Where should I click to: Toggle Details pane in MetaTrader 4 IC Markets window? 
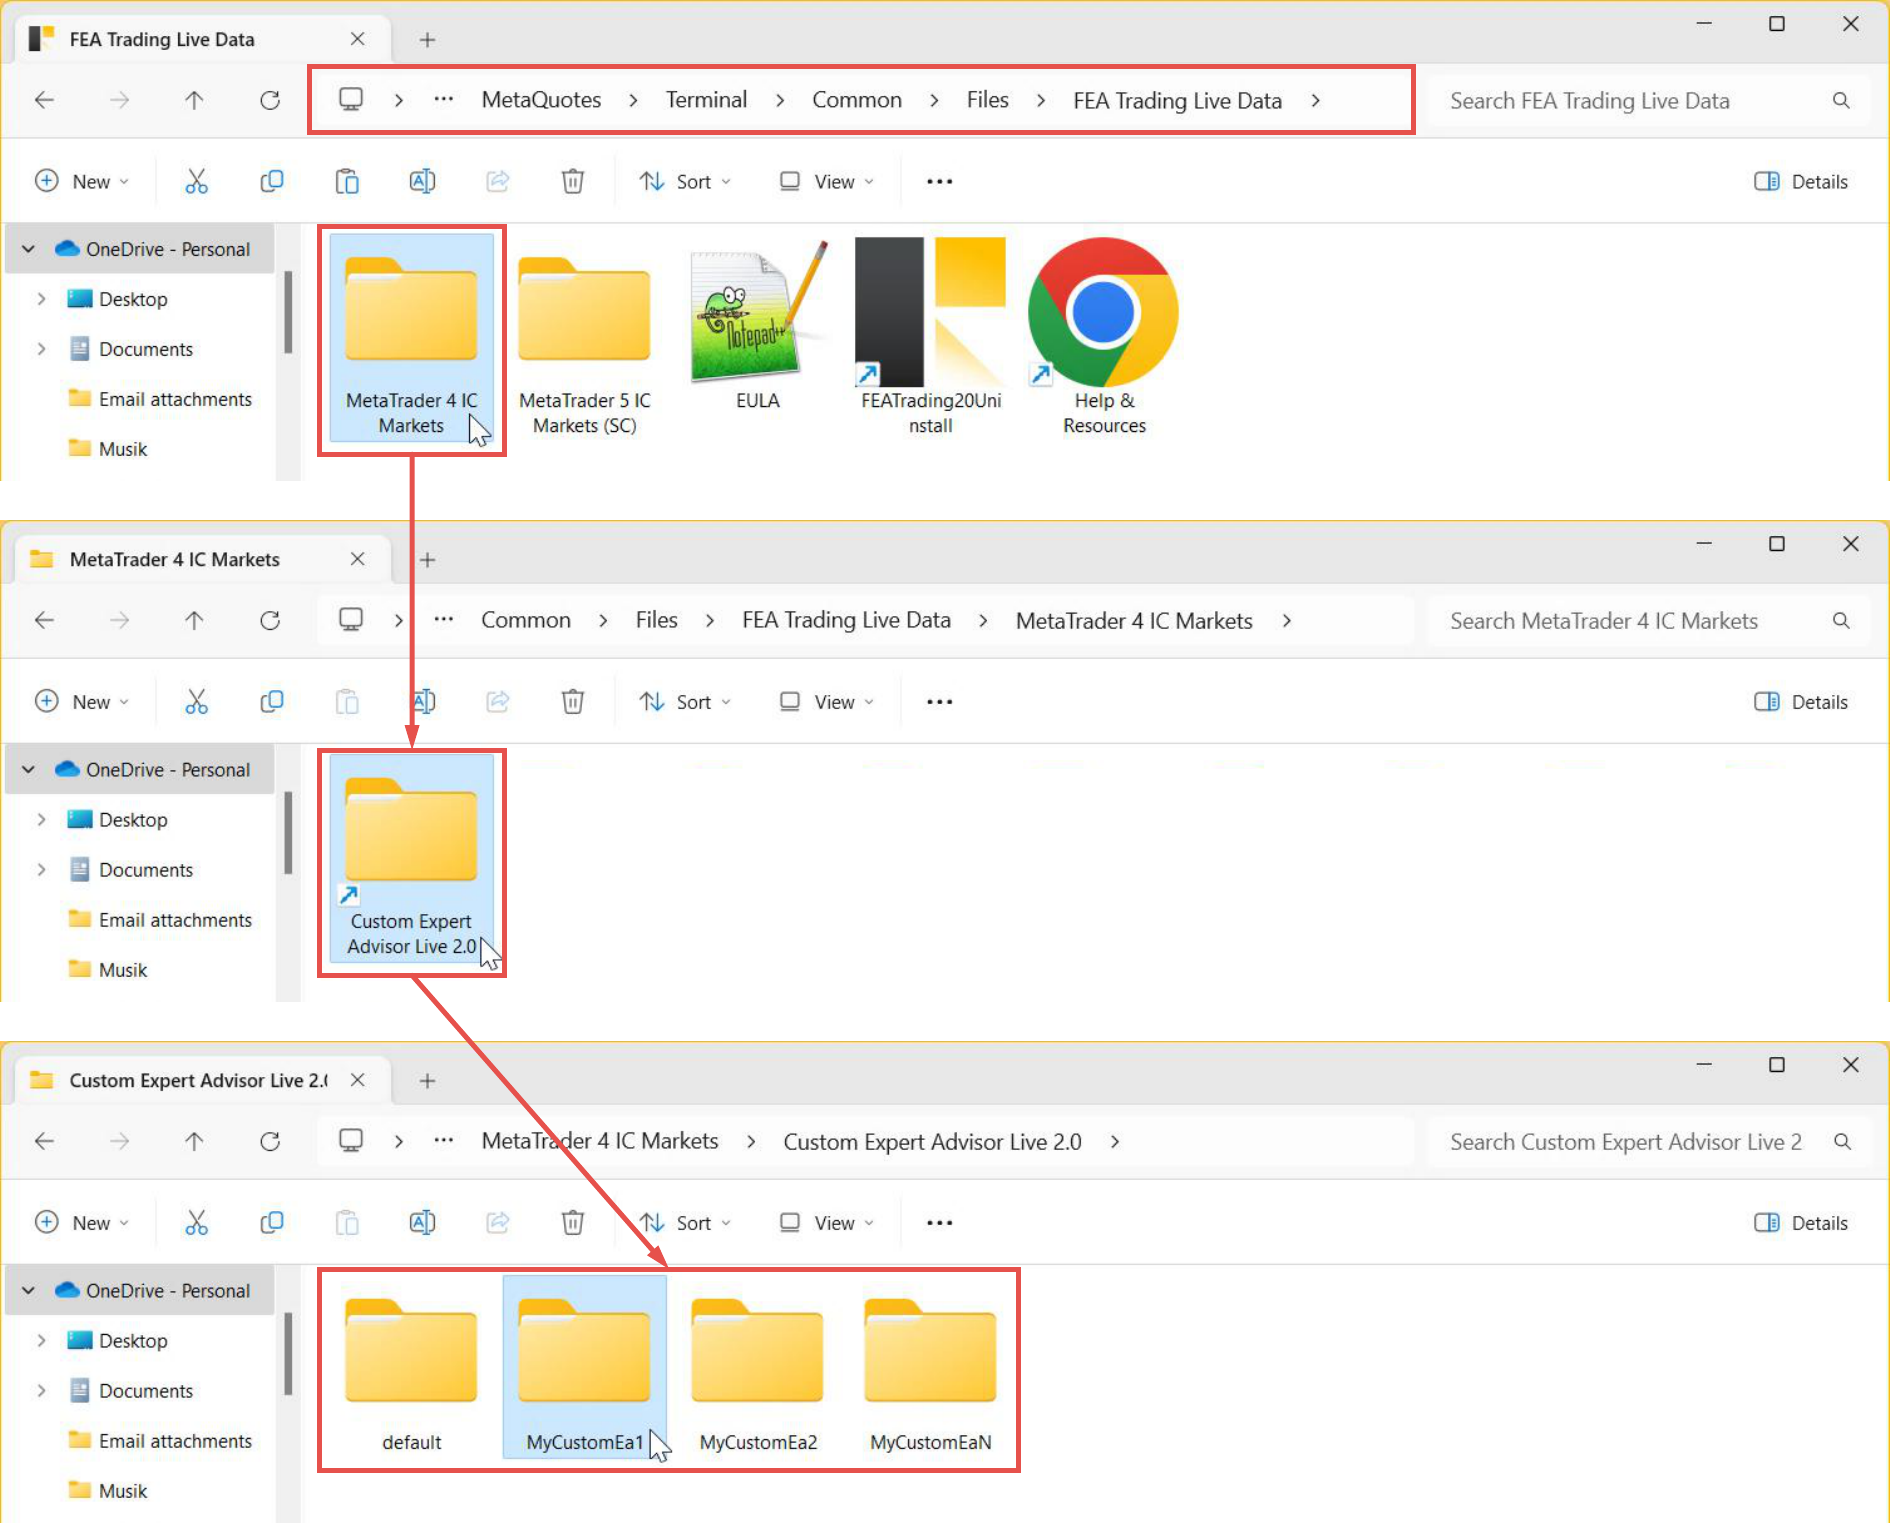pos(1801,702)
